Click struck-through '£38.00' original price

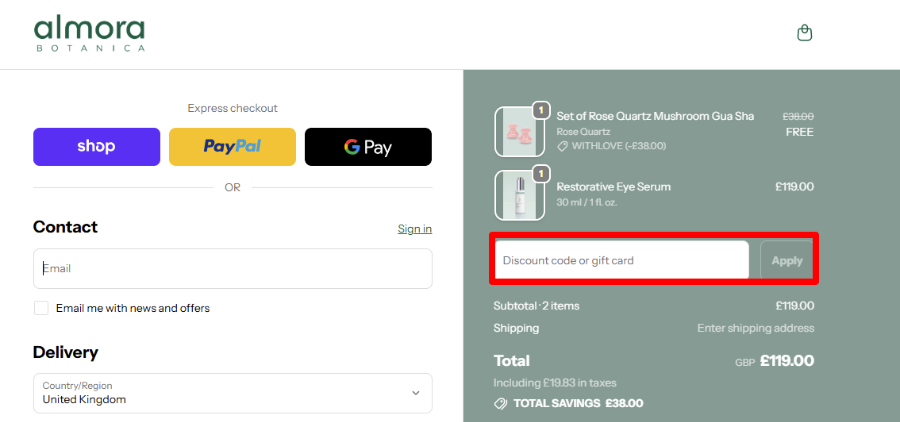[798, 117]
